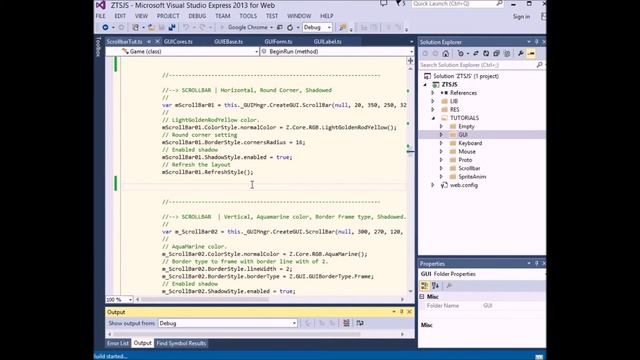
Task: Switch to GUIForm.ts editor tab
Action: (278, 42)
